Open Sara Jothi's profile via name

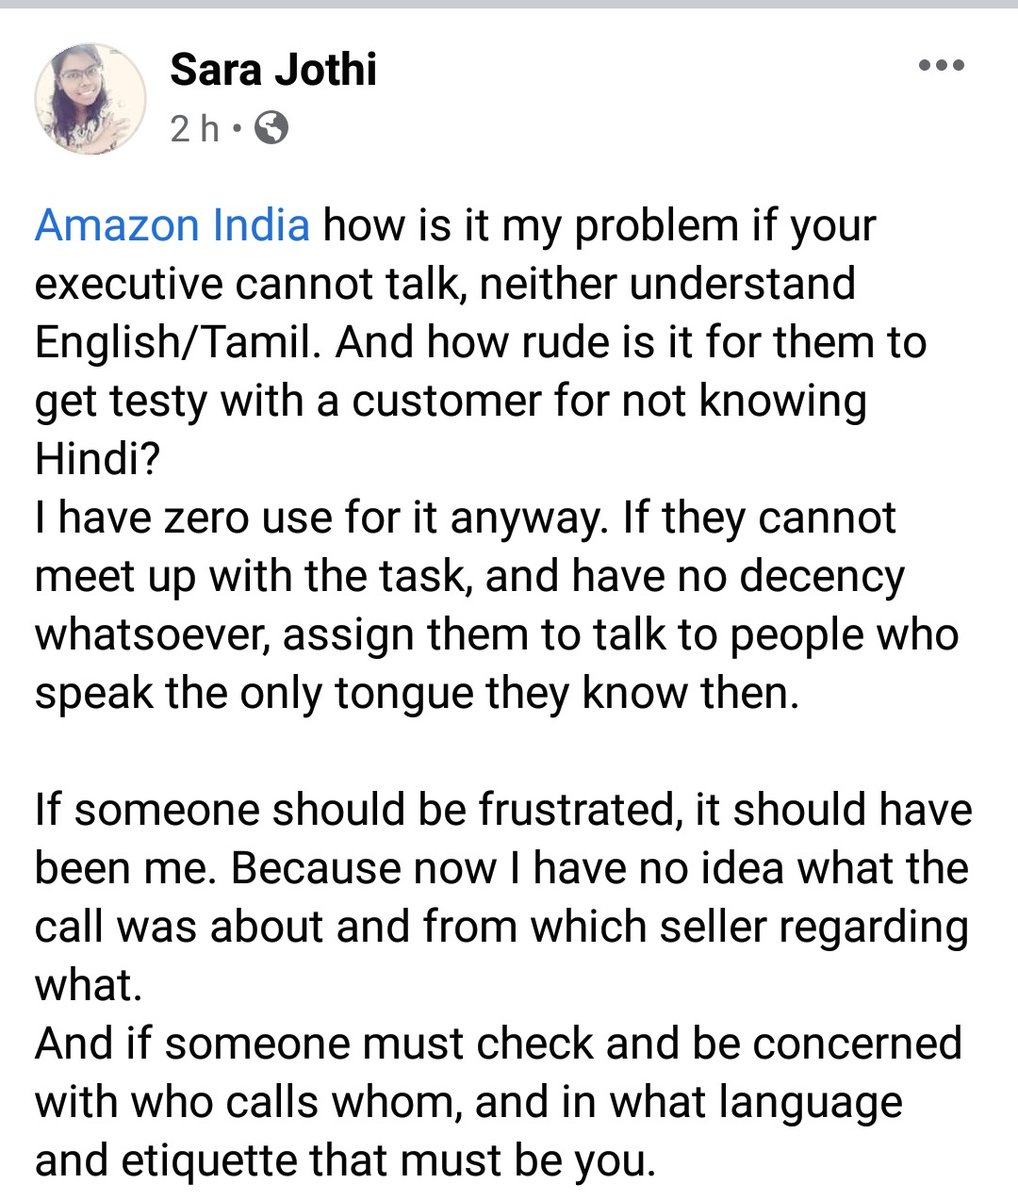[x=273, y=72]
